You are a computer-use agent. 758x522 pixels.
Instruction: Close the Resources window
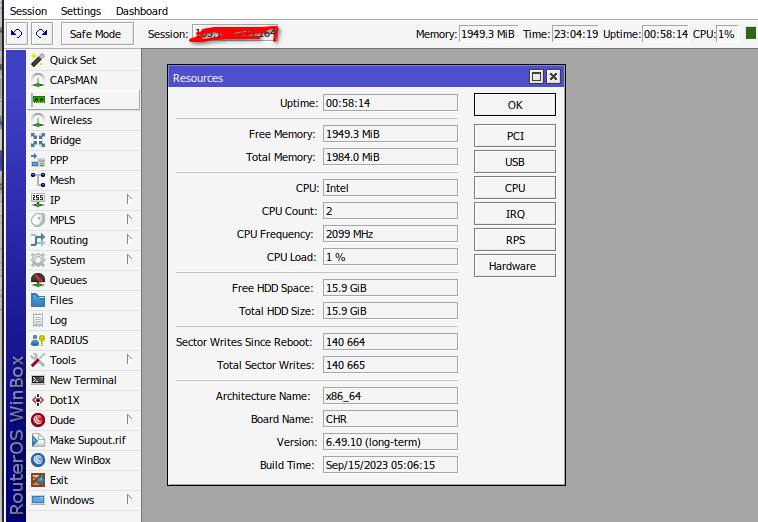pyautogui.click(x=553, y=77)
